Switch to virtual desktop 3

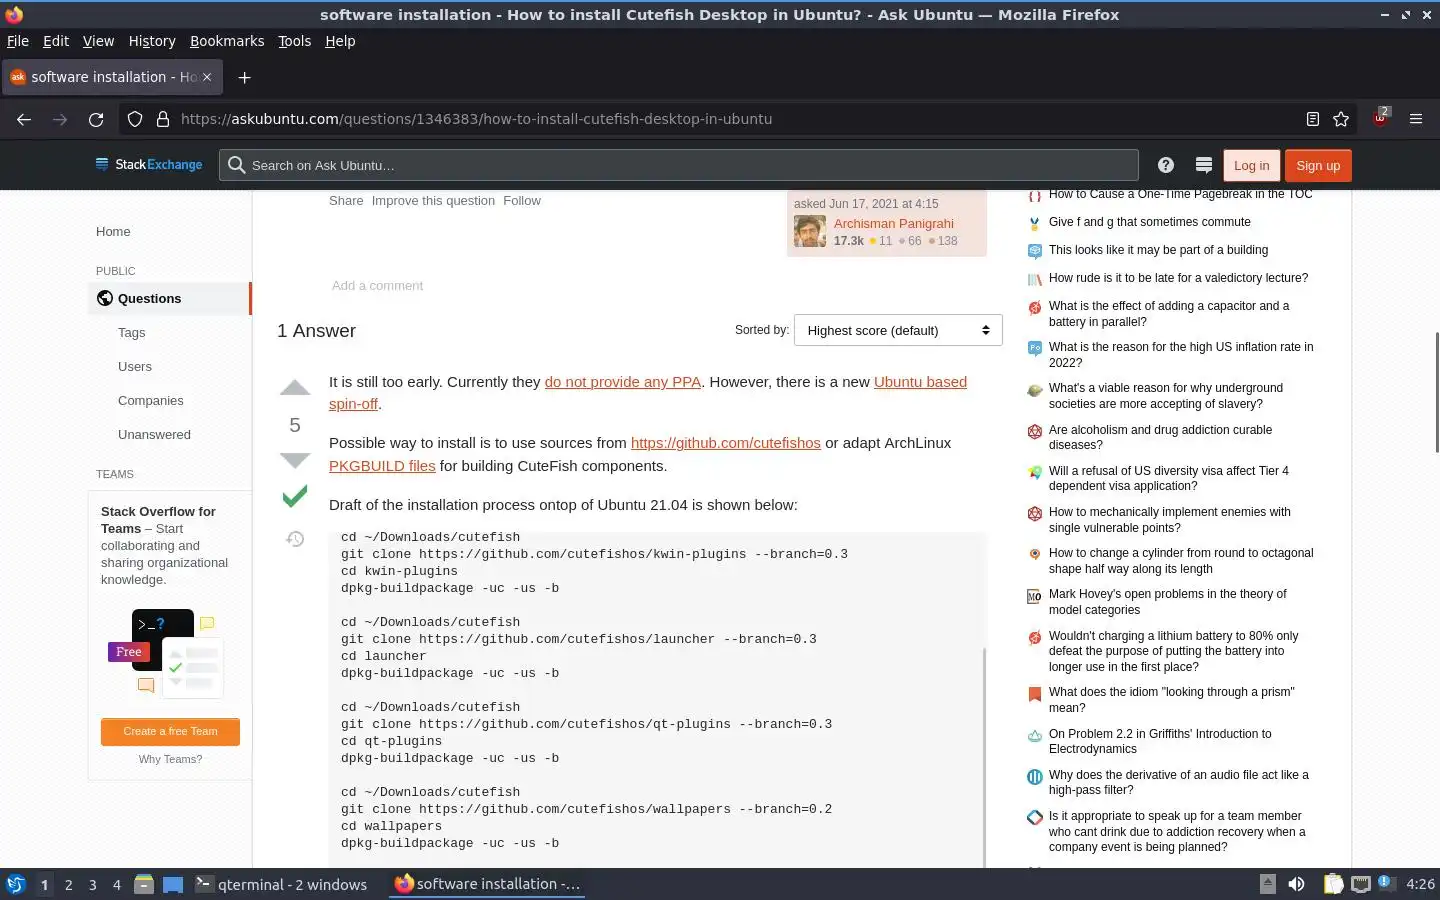click(x=93, y=885)
